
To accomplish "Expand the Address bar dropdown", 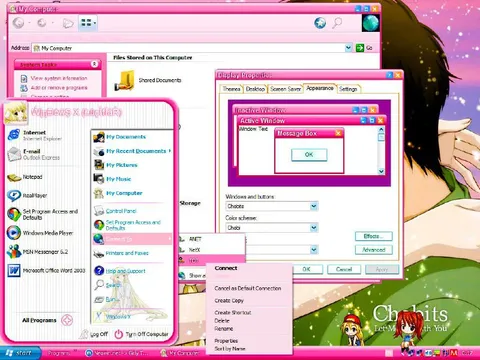I will (x=348, y=48).
